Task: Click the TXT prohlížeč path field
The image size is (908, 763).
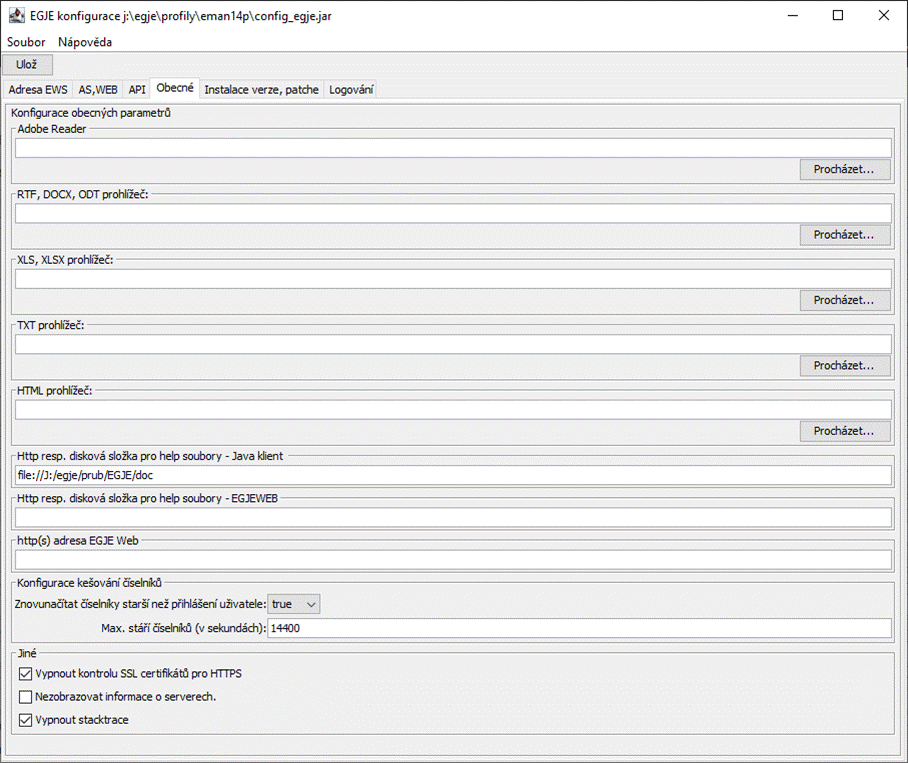Action: pos(453,344)
